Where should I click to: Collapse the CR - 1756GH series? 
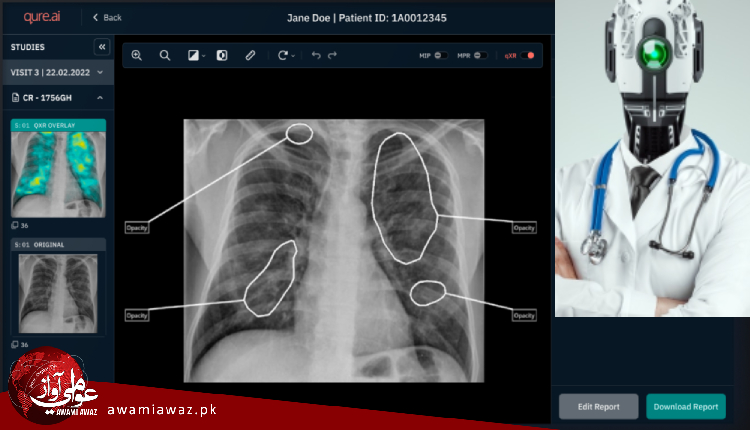tap(100, 97)
